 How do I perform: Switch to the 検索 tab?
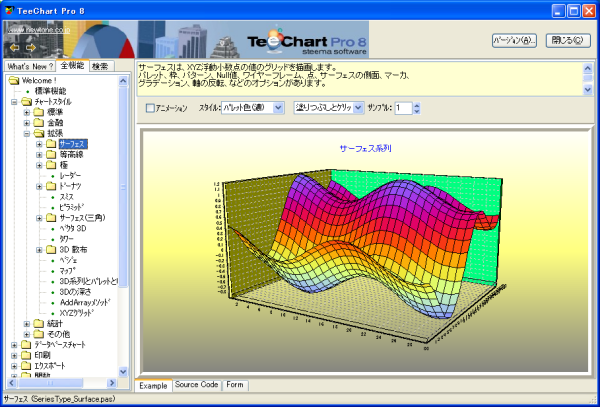[101, 66]
